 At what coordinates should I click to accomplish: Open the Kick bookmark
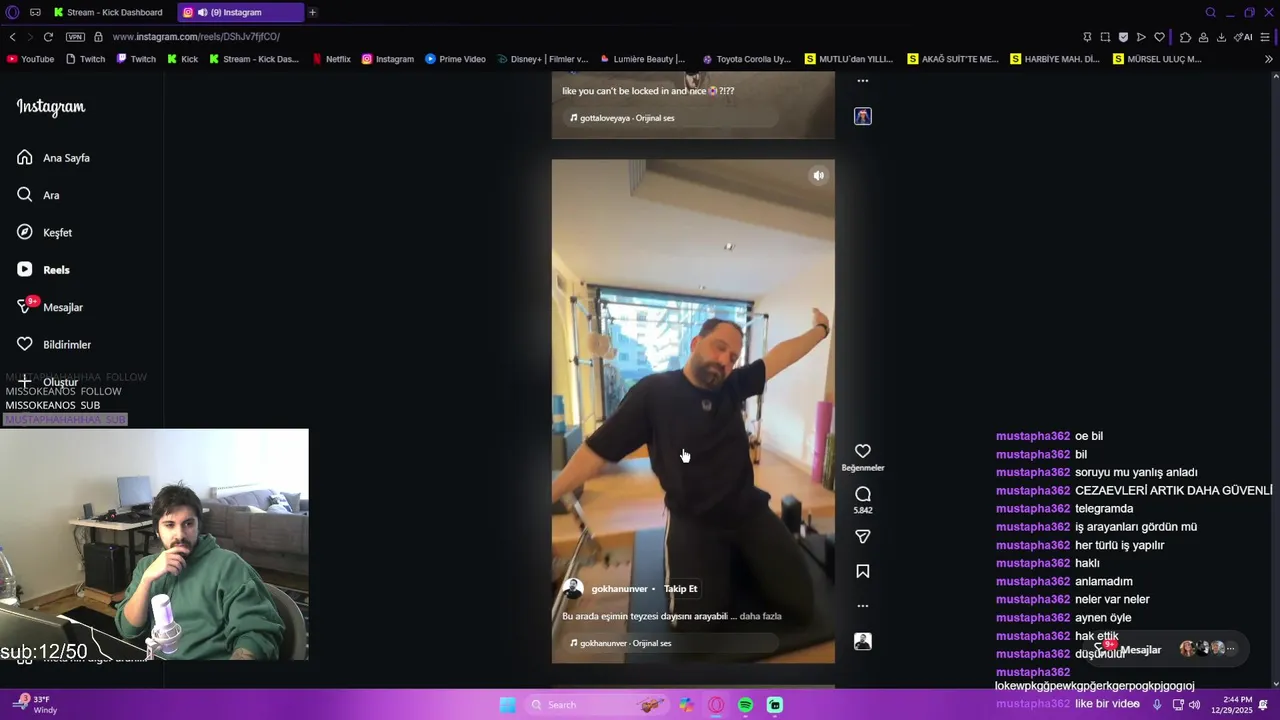(182, 59)
